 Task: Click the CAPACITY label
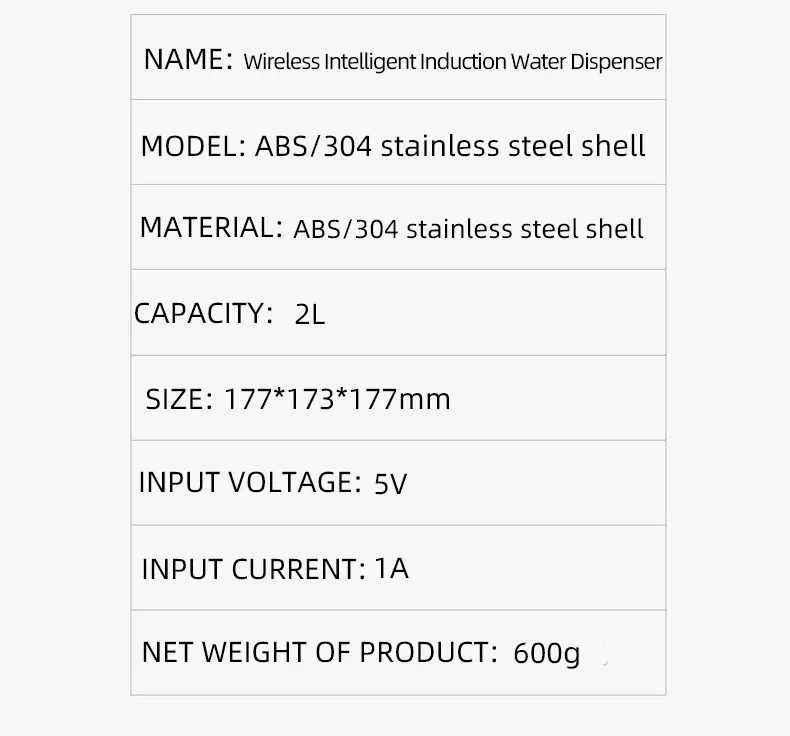pos(203,313)
